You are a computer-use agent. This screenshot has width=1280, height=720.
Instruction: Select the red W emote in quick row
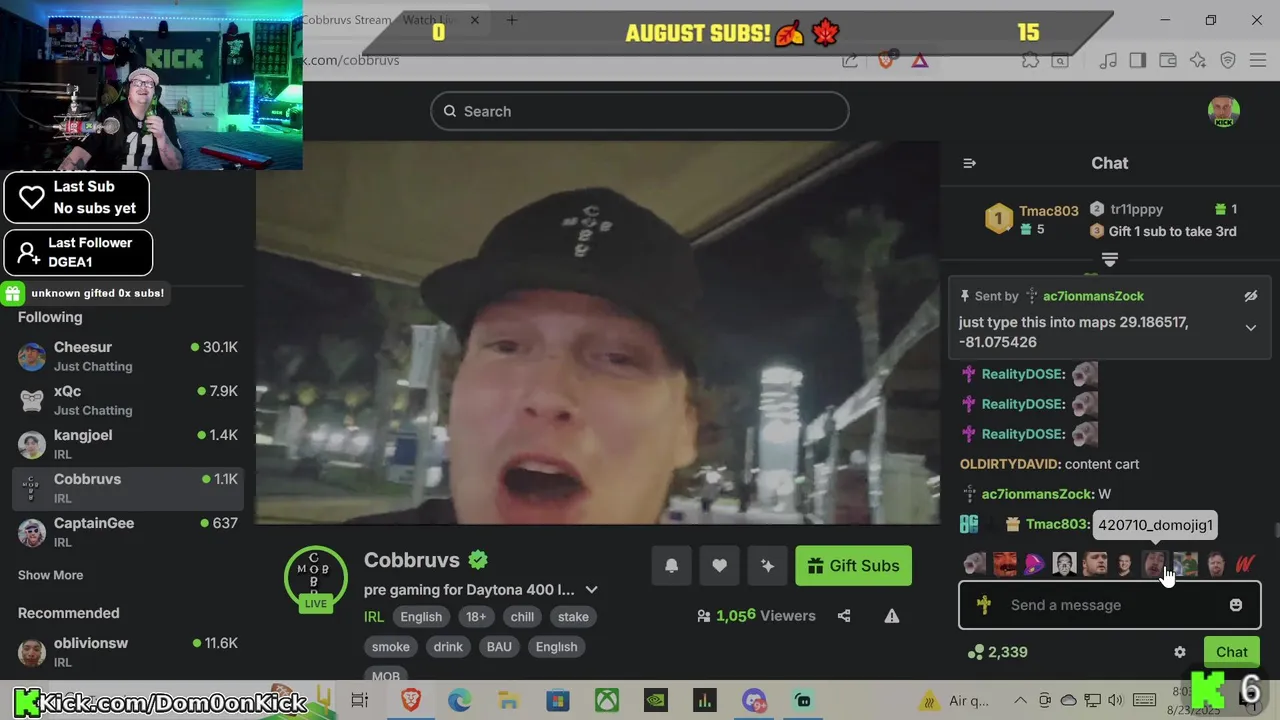coord(1245,564)
